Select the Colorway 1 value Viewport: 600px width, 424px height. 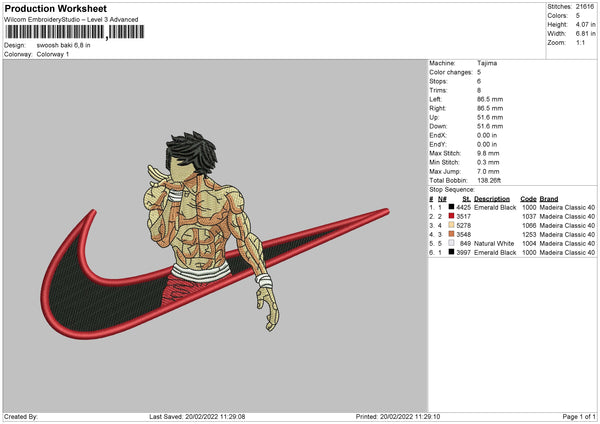coord(53,54)
